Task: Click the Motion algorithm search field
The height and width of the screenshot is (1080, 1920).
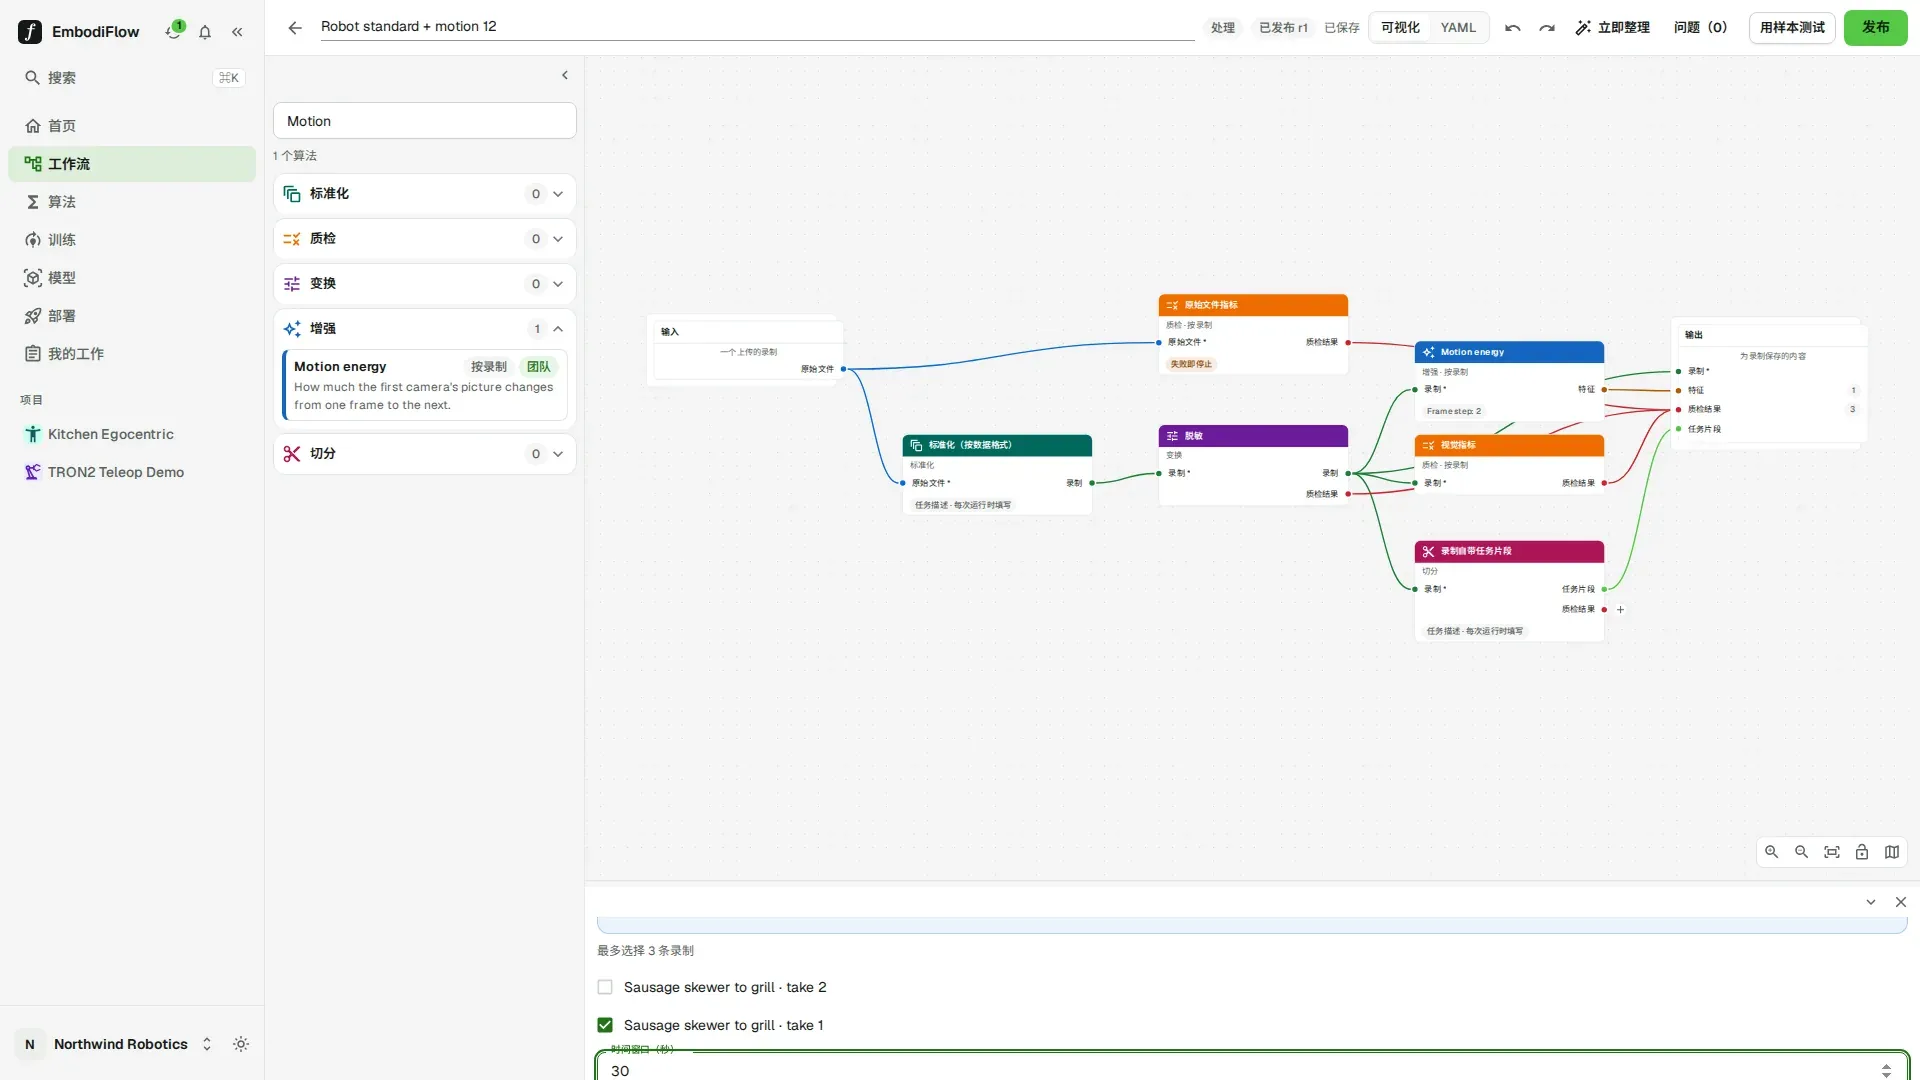Action: (x=424, y=121)
